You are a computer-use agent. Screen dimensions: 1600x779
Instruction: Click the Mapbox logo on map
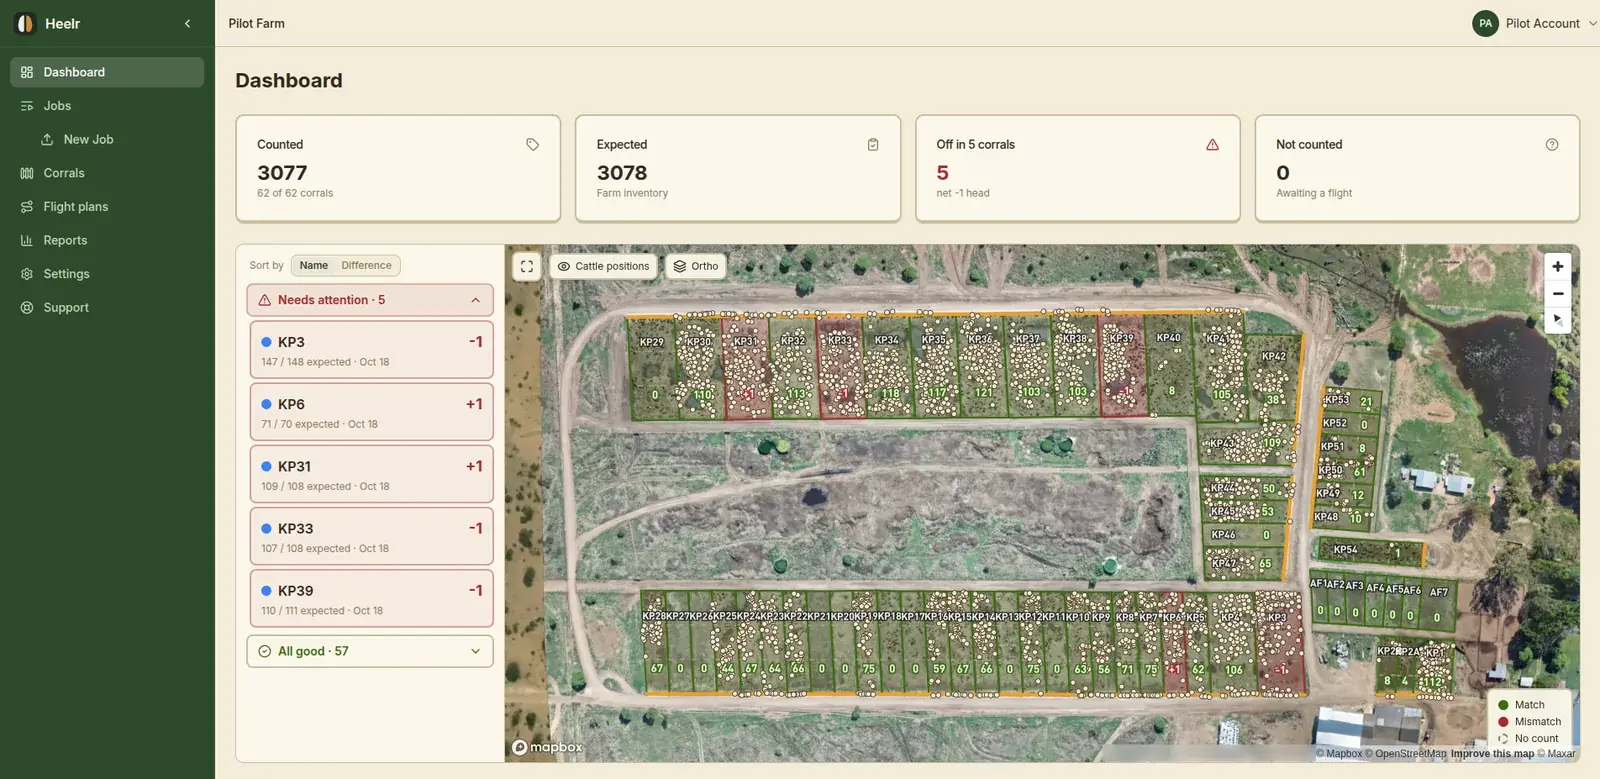547,747
